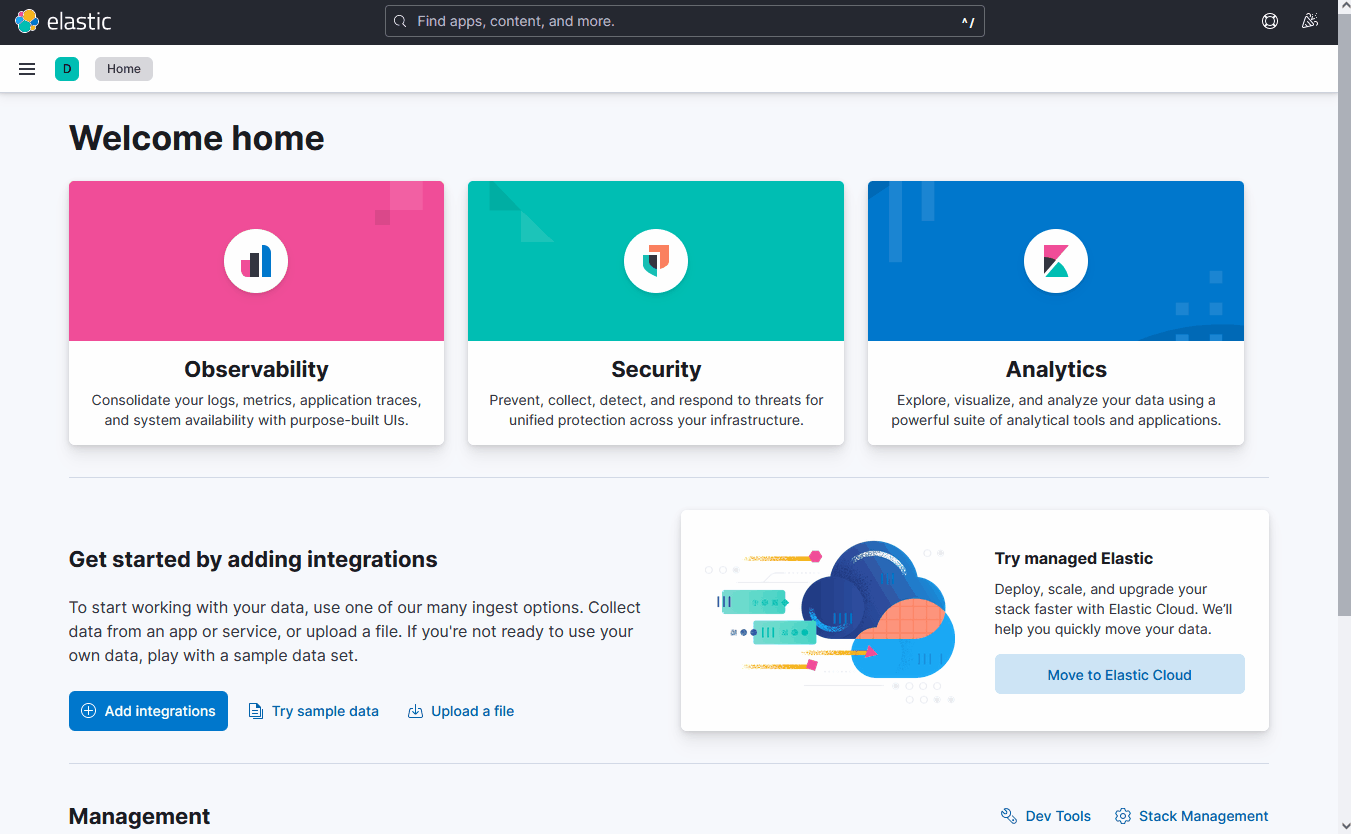This screenshot has height=834, width=1351.
Task: Open the main navigation menu
Action: [x=26, y=68]
